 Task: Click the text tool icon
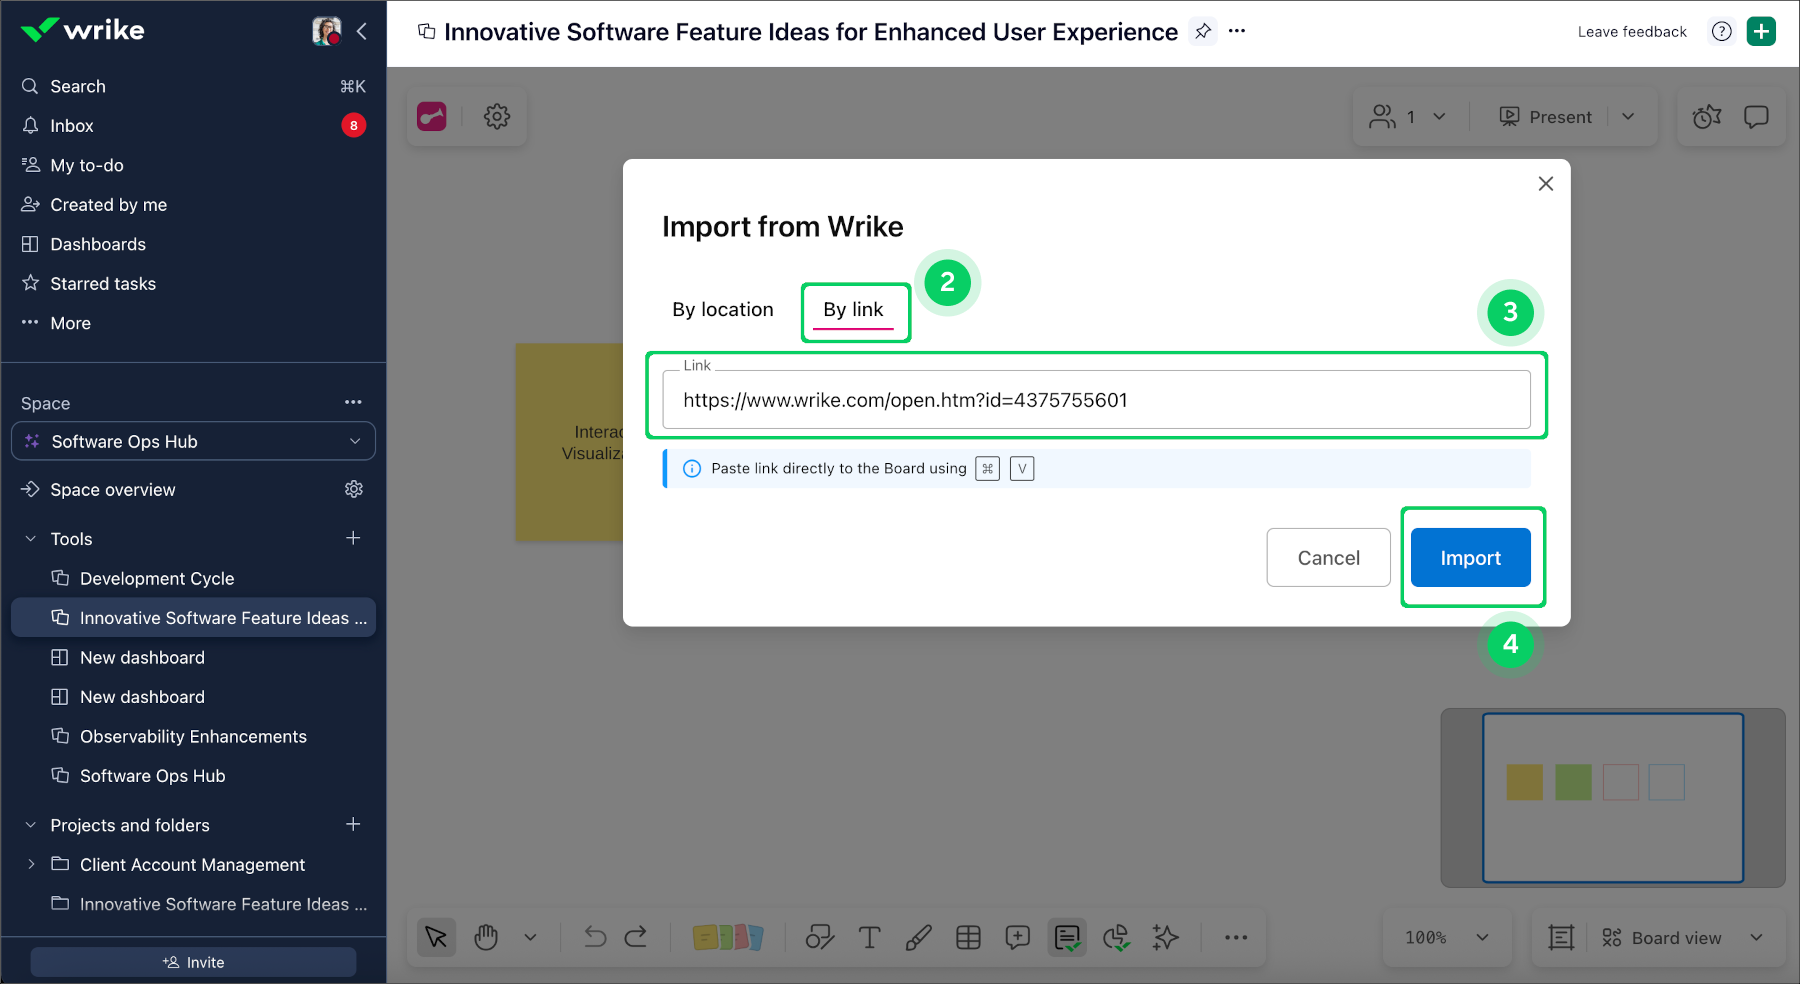tap(869, 938)
